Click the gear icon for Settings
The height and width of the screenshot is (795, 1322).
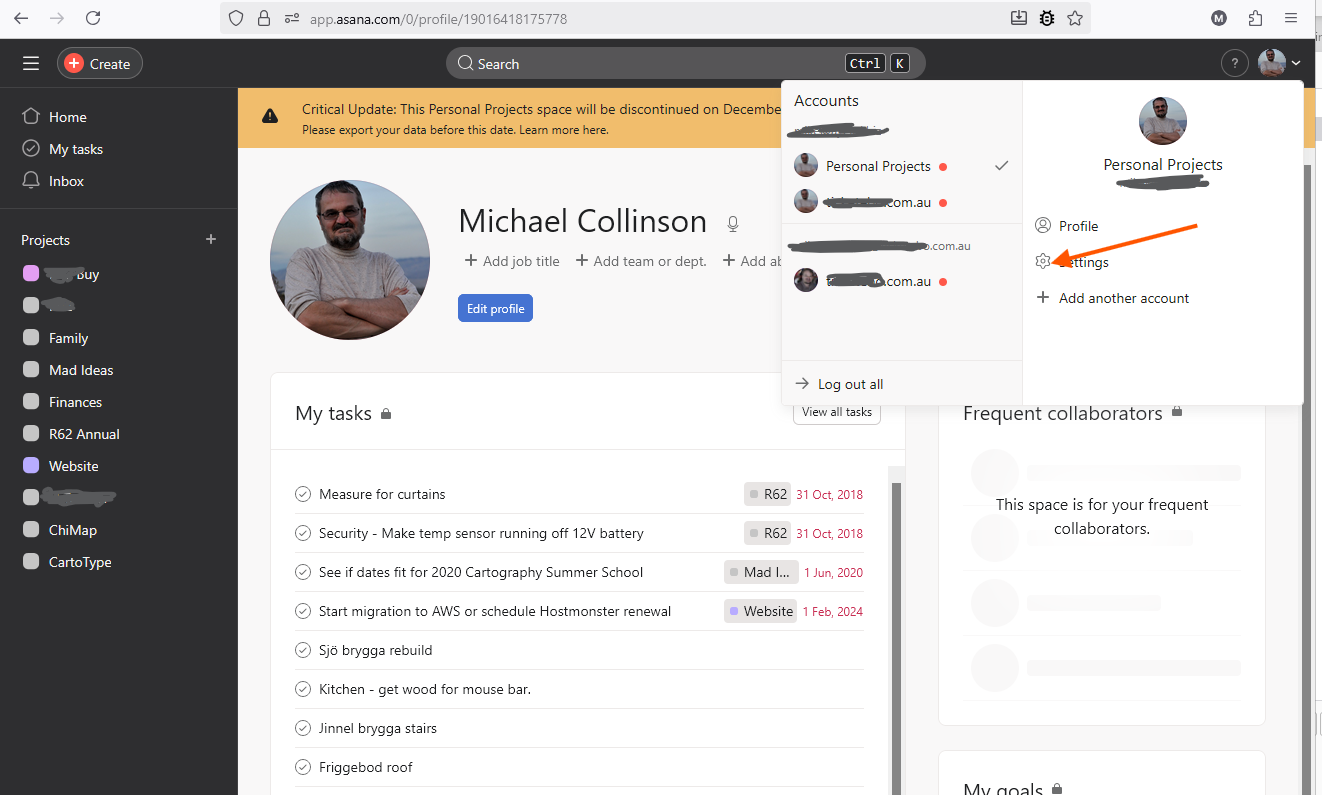click(x=1043, y=261)
